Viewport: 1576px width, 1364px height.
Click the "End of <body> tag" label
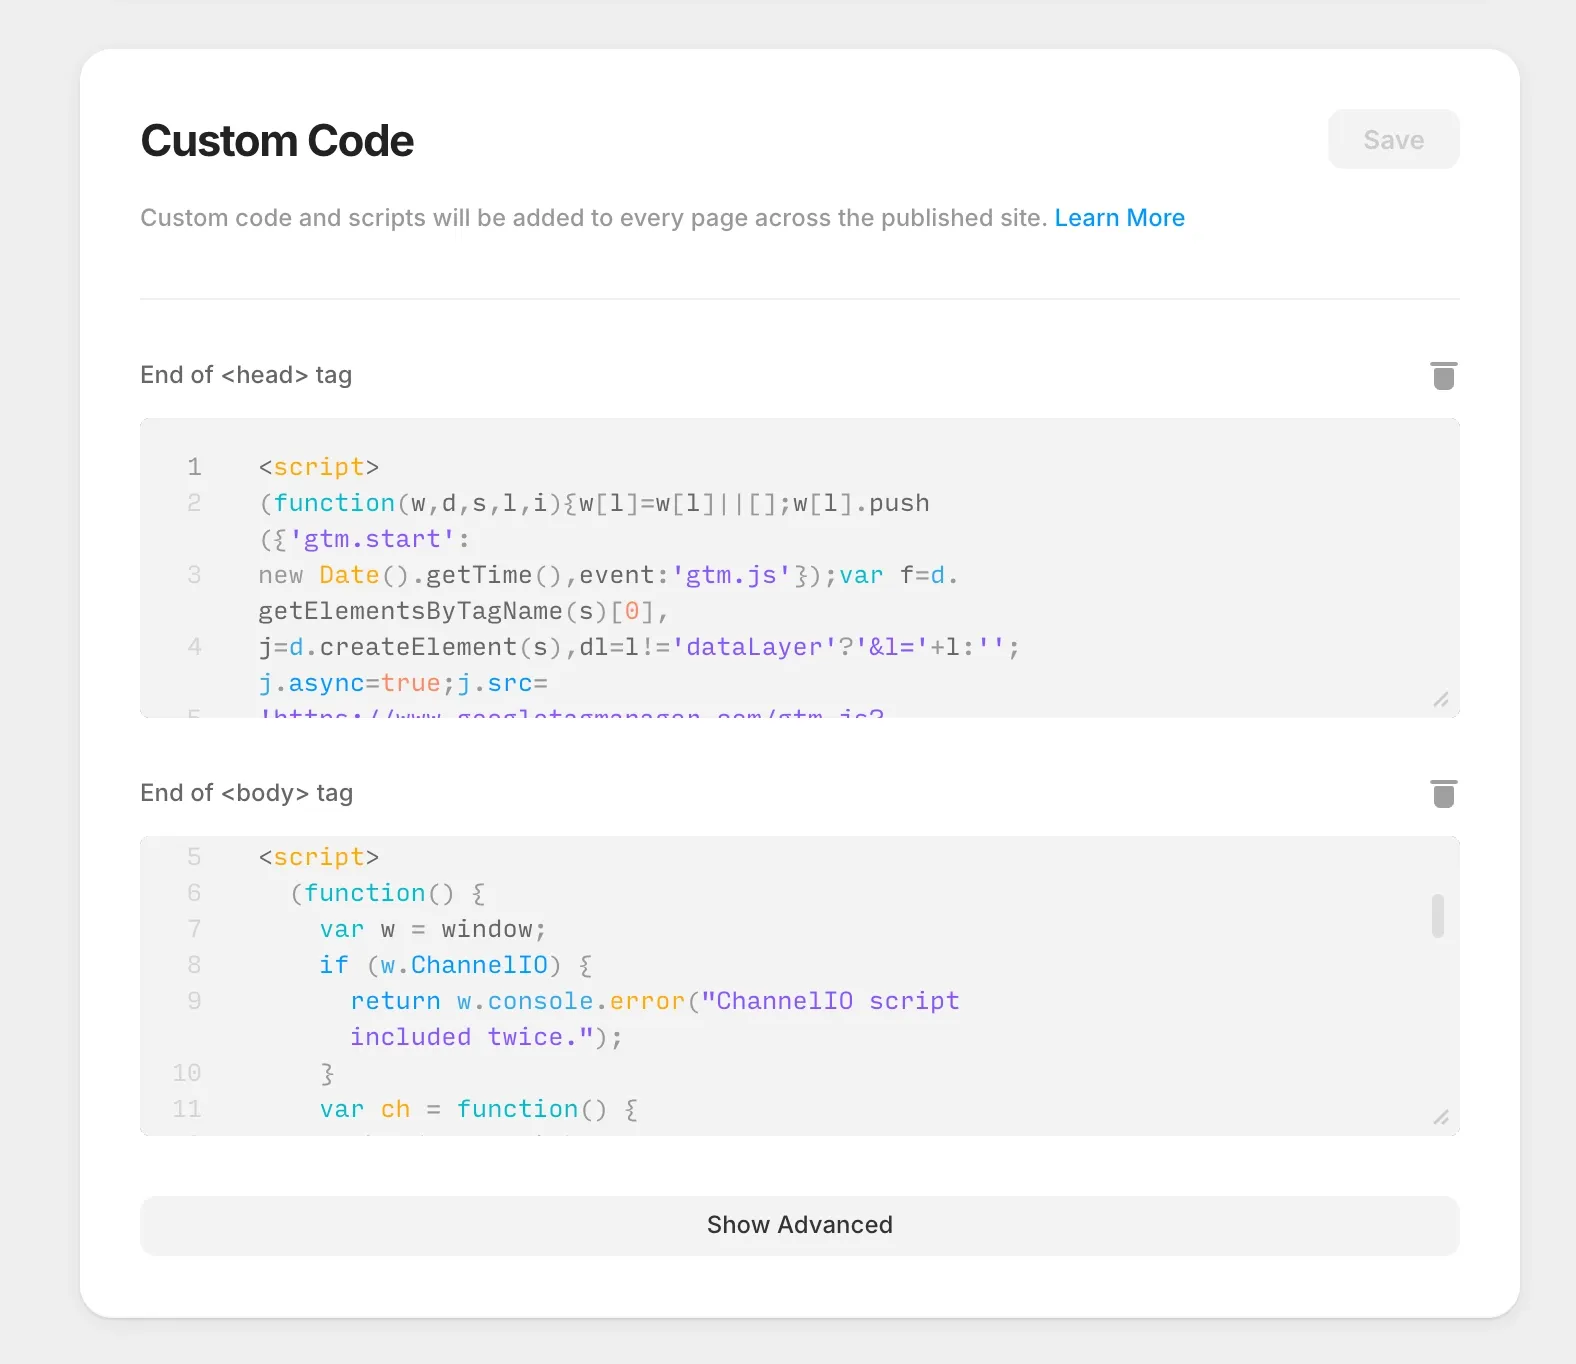(246, 793)
